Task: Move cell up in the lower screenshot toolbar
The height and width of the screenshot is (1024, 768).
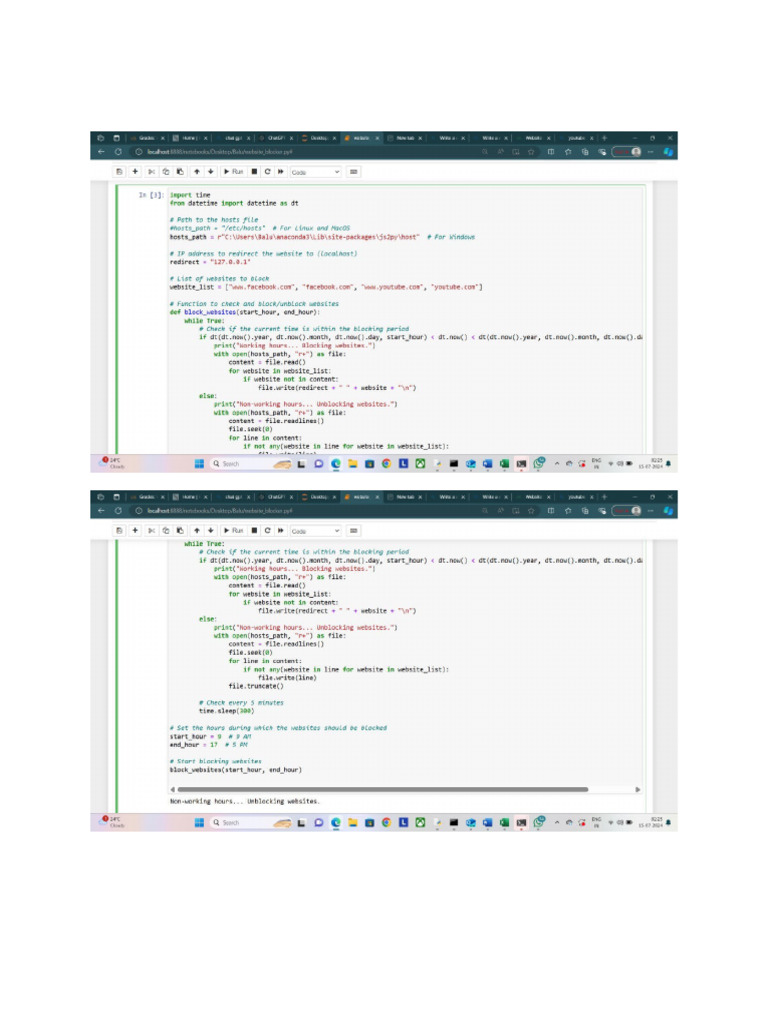Action: click(197, 531)
